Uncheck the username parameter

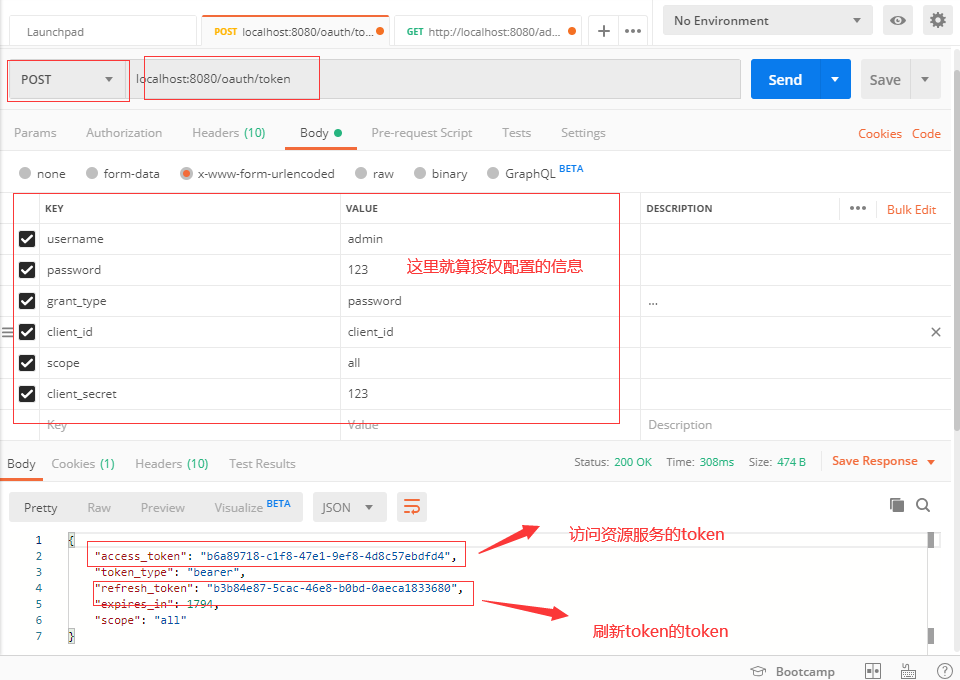pos(27,238)
